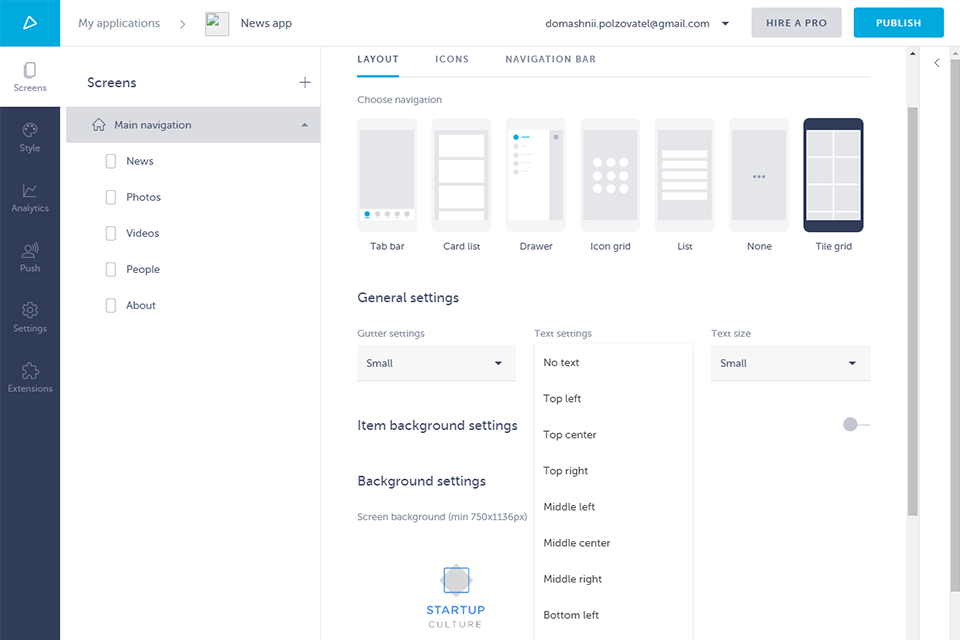The height and width of the screenshot is (640, 960).
Task: Click the Videos screen icon
Action: pos(111,233)
